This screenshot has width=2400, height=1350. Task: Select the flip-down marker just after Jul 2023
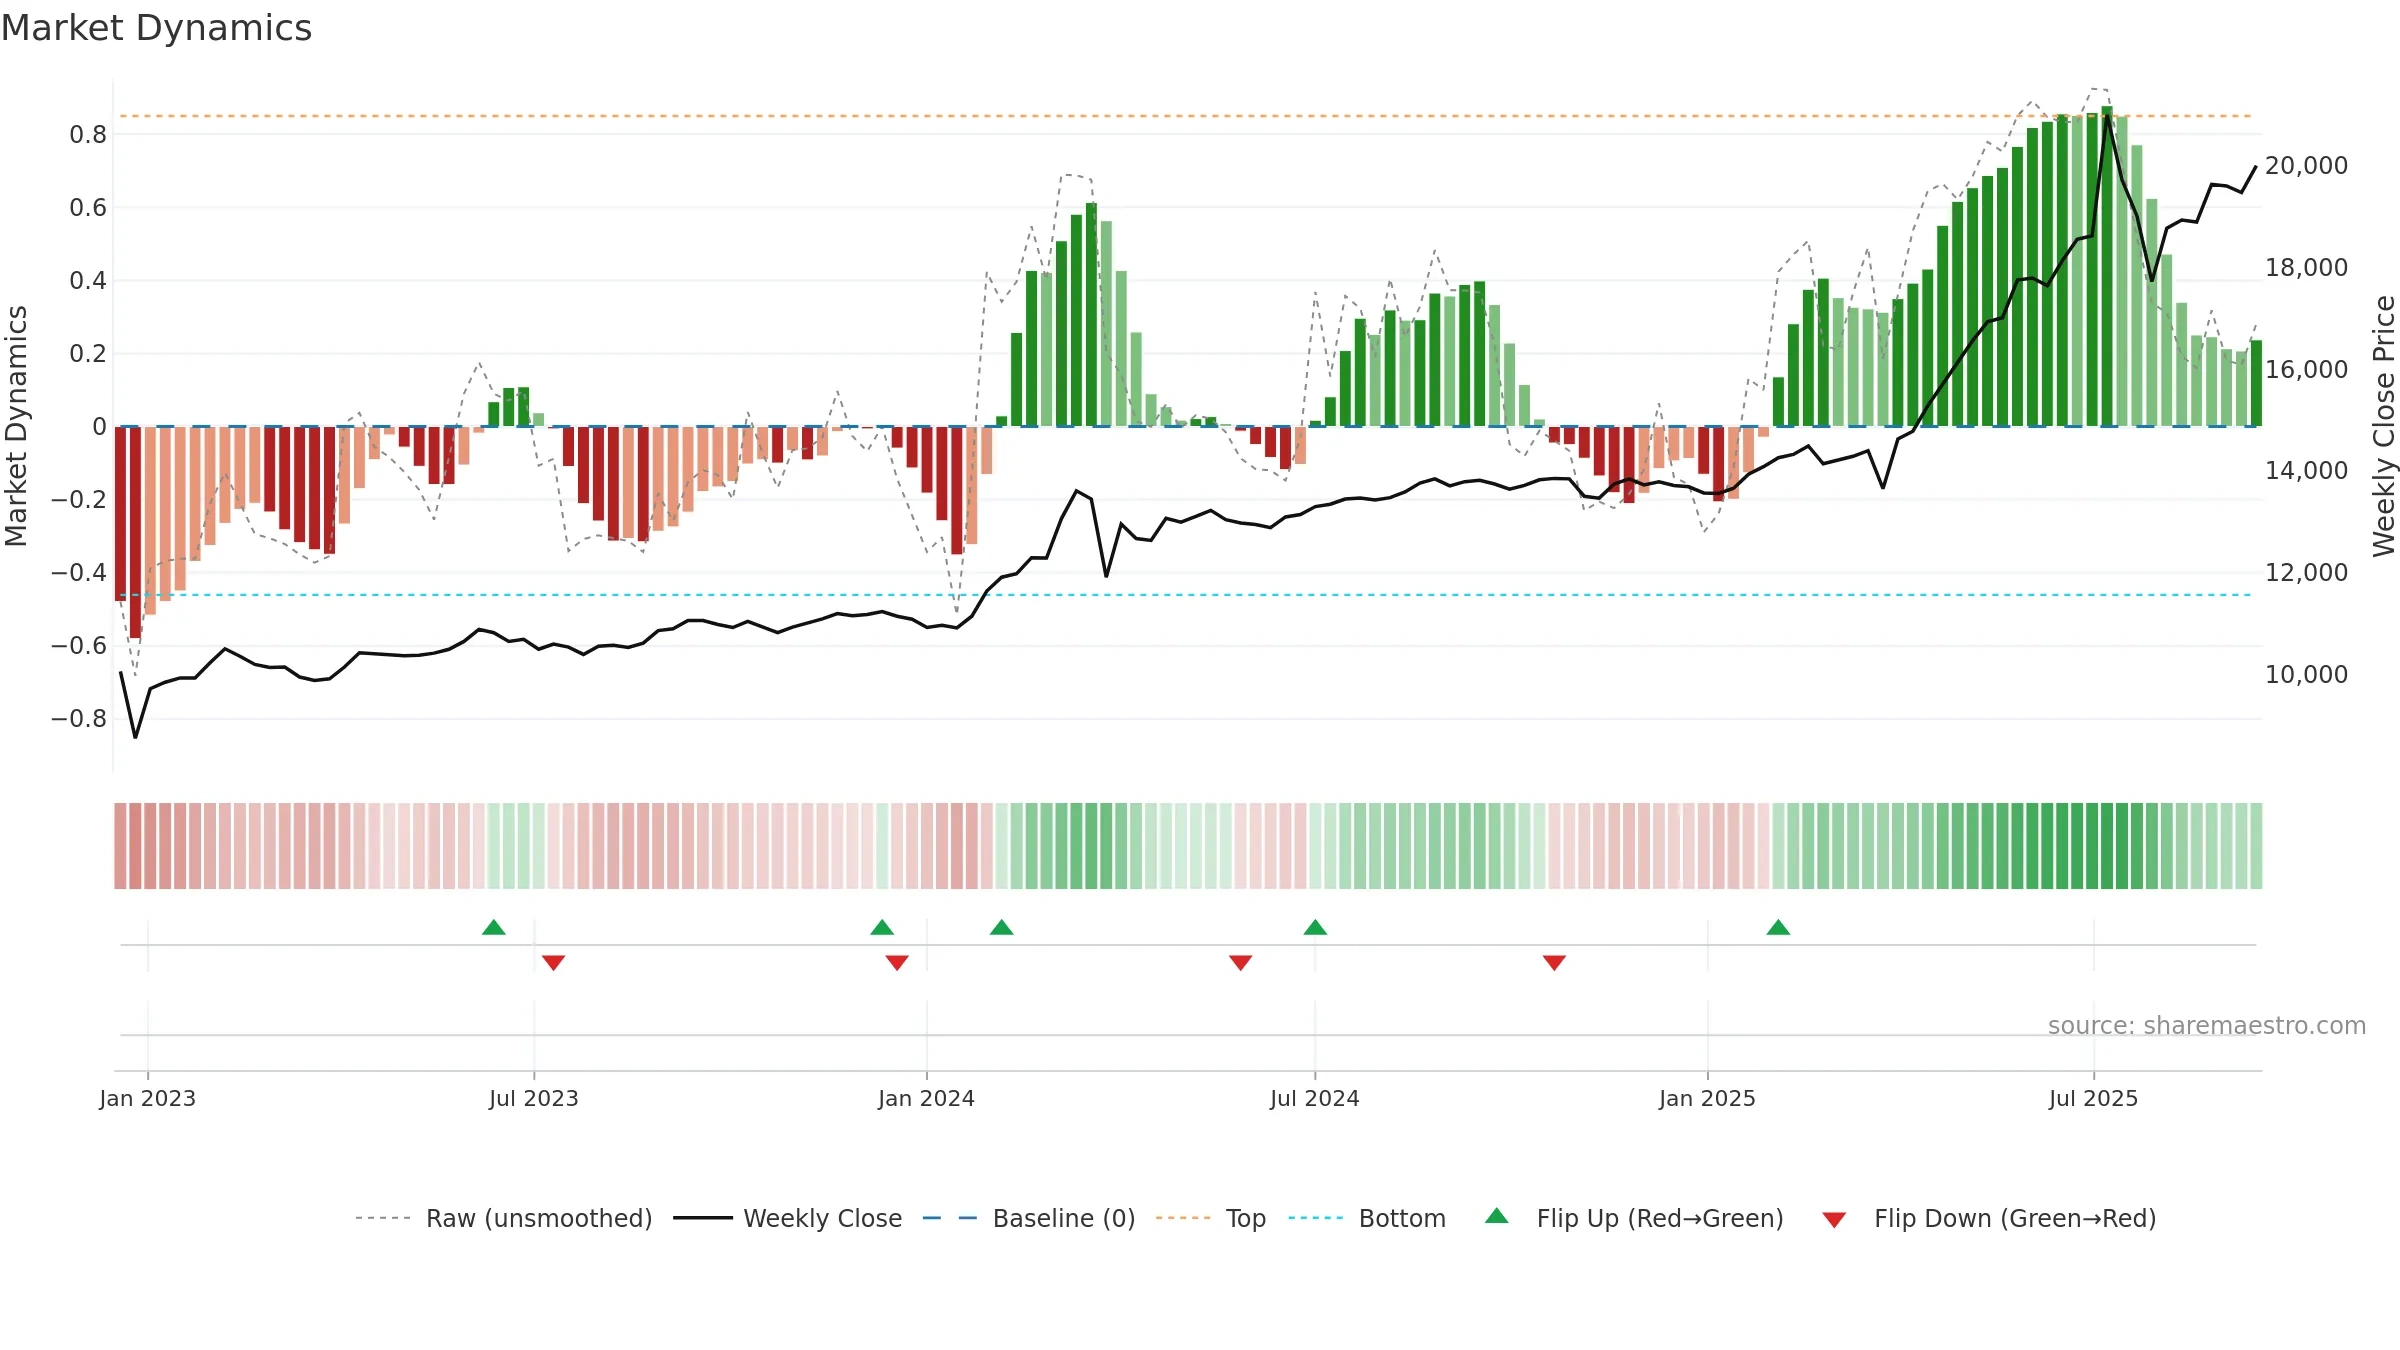point(554,963)
